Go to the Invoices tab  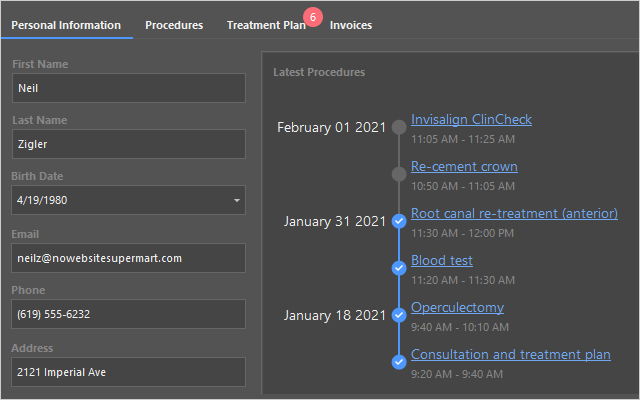point(351,25)
